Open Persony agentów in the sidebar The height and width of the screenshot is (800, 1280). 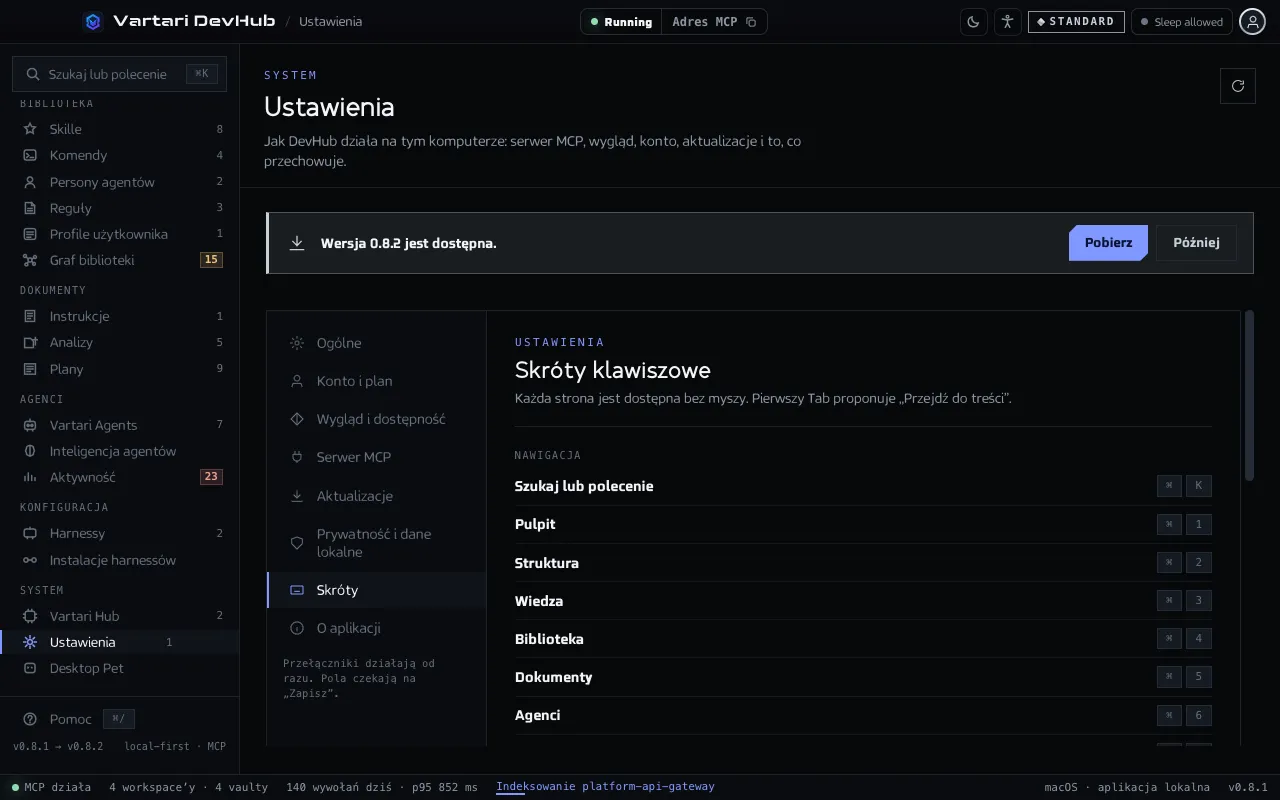pyautogui.click(x=120, y=182)
